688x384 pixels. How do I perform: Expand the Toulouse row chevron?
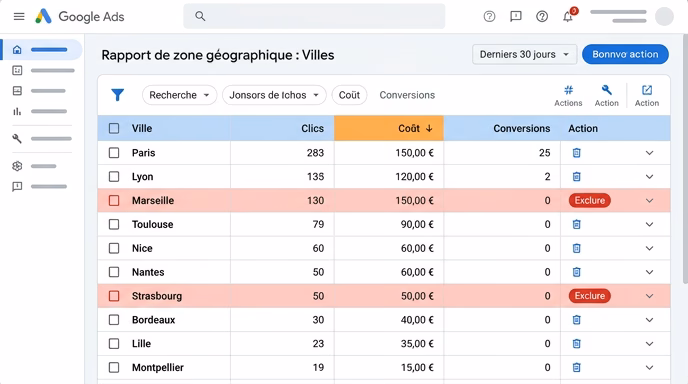coord(649,224)
